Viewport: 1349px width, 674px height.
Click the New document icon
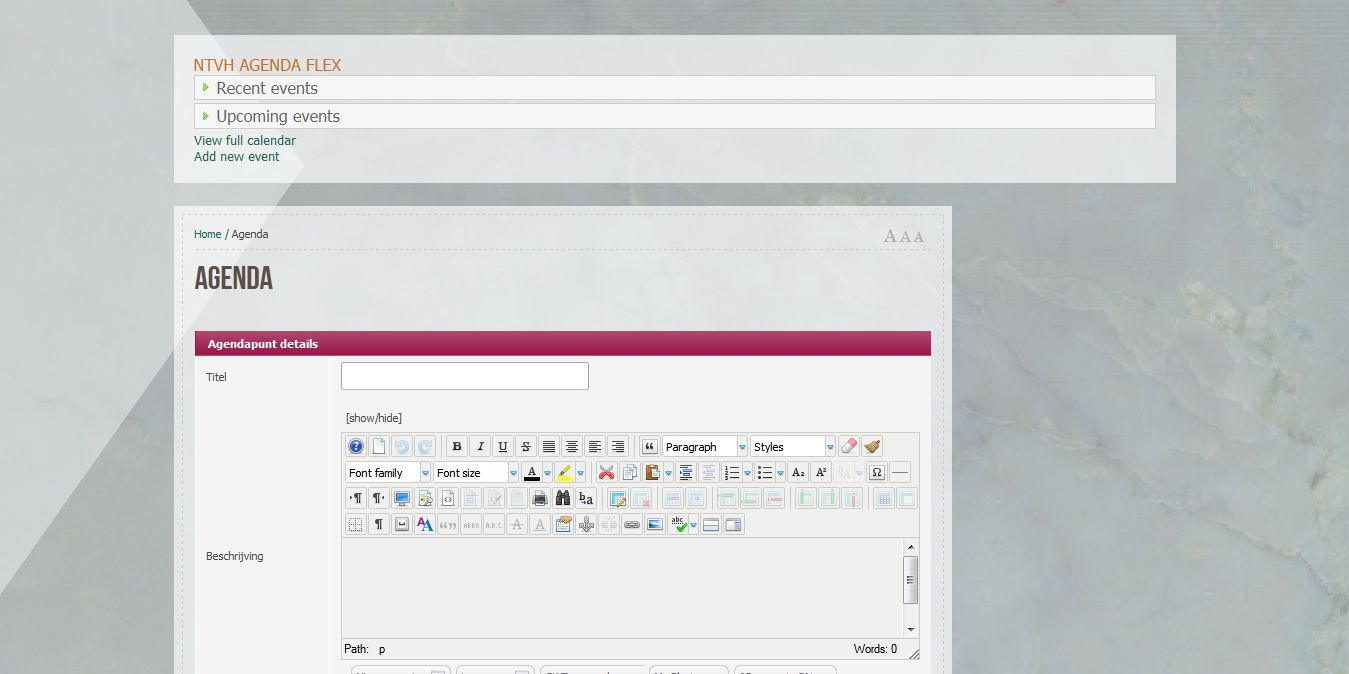pyautogui.click(x=379, y=447)
